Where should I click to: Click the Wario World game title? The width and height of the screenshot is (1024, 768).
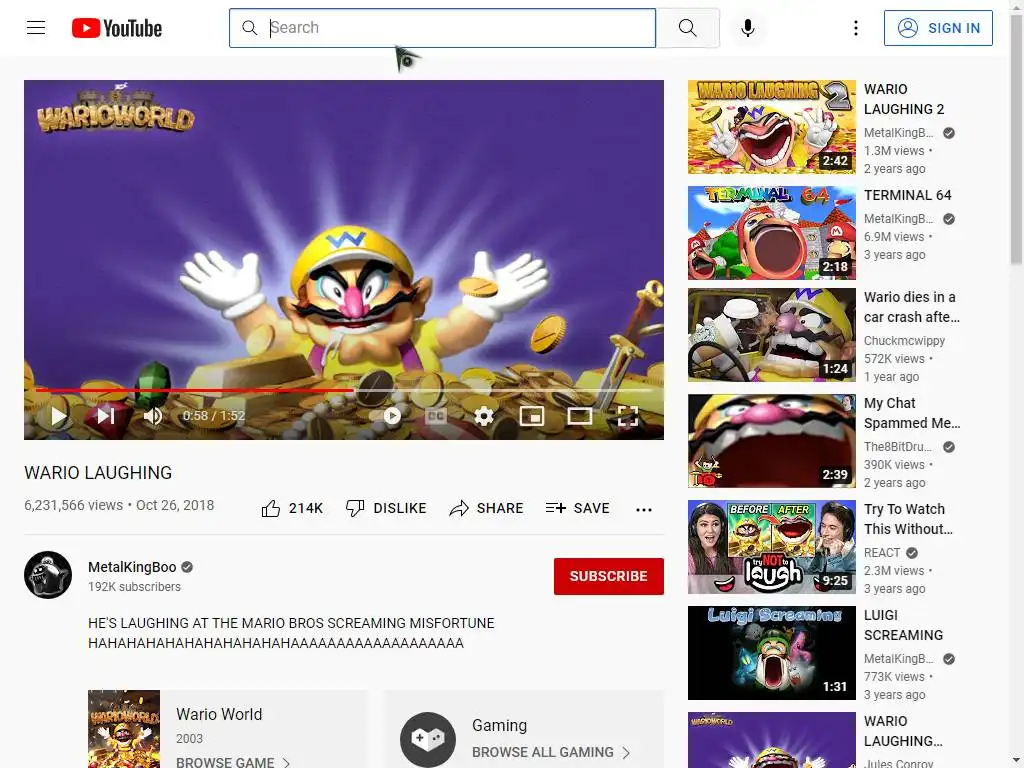(219, 714)
